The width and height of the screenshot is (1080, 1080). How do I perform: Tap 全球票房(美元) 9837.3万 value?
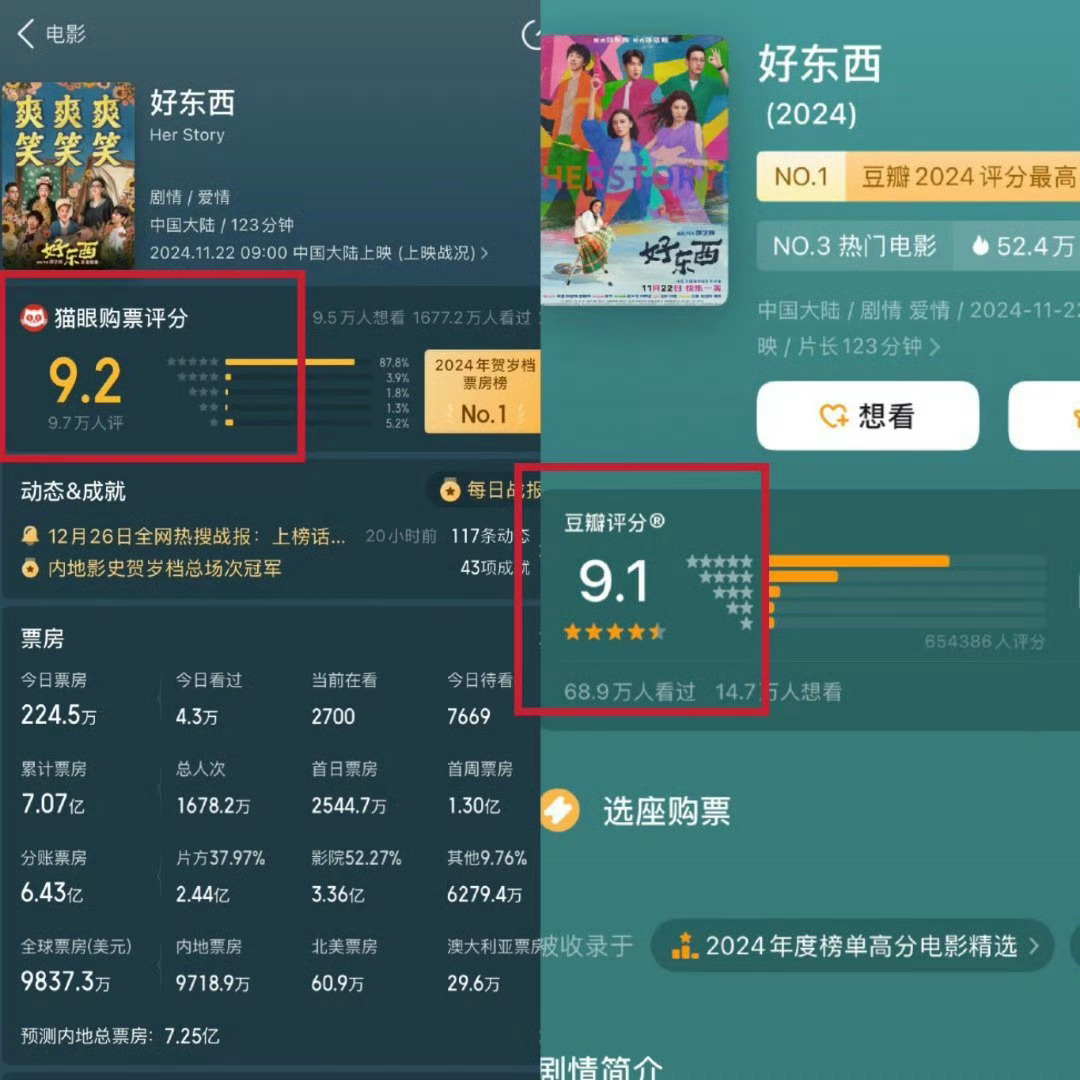pyautogui.click(x=65, y=982)
